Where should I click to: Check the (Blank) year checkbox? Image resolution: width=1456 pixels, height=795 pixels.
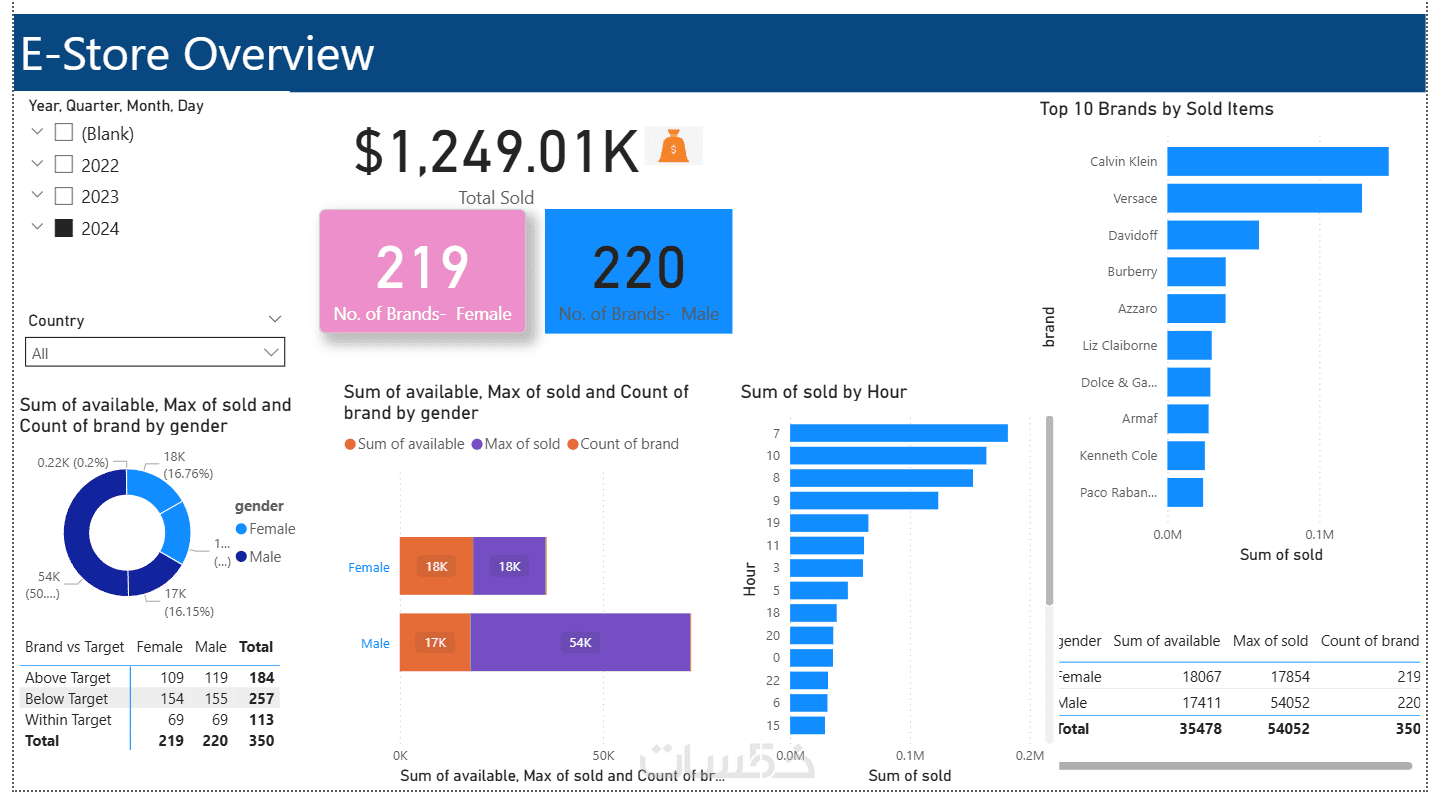64,133
